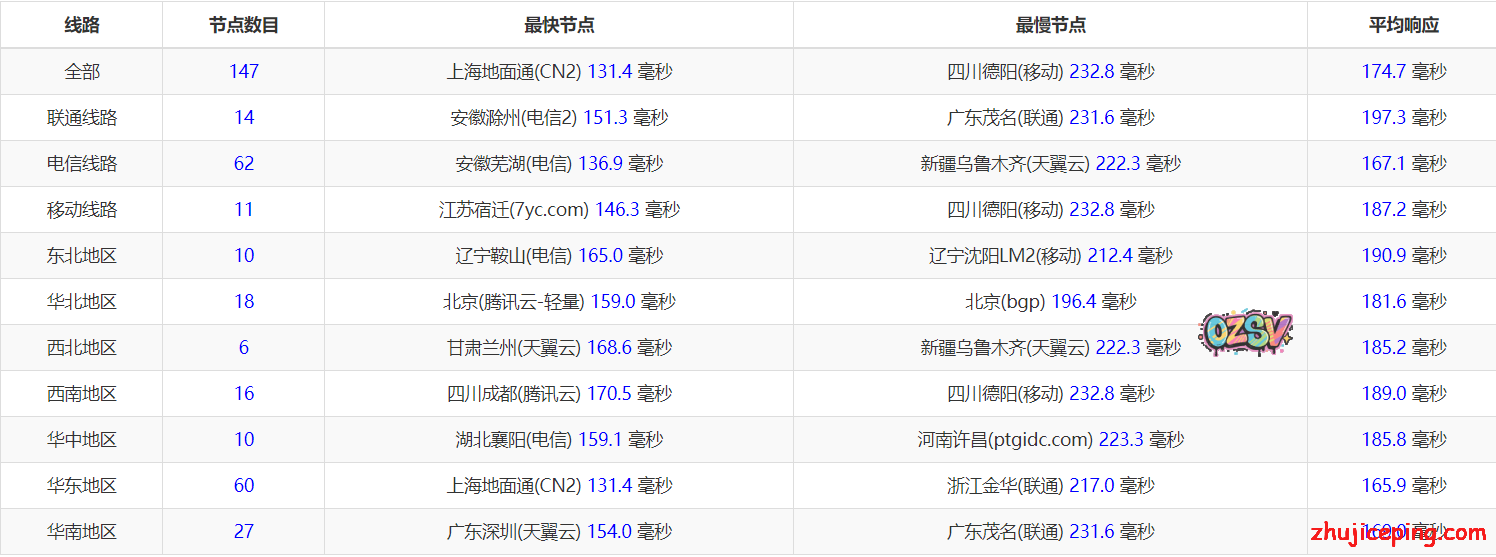
Task: Click the OZSV graffiti logo watermark
Action: point(1246,332)
